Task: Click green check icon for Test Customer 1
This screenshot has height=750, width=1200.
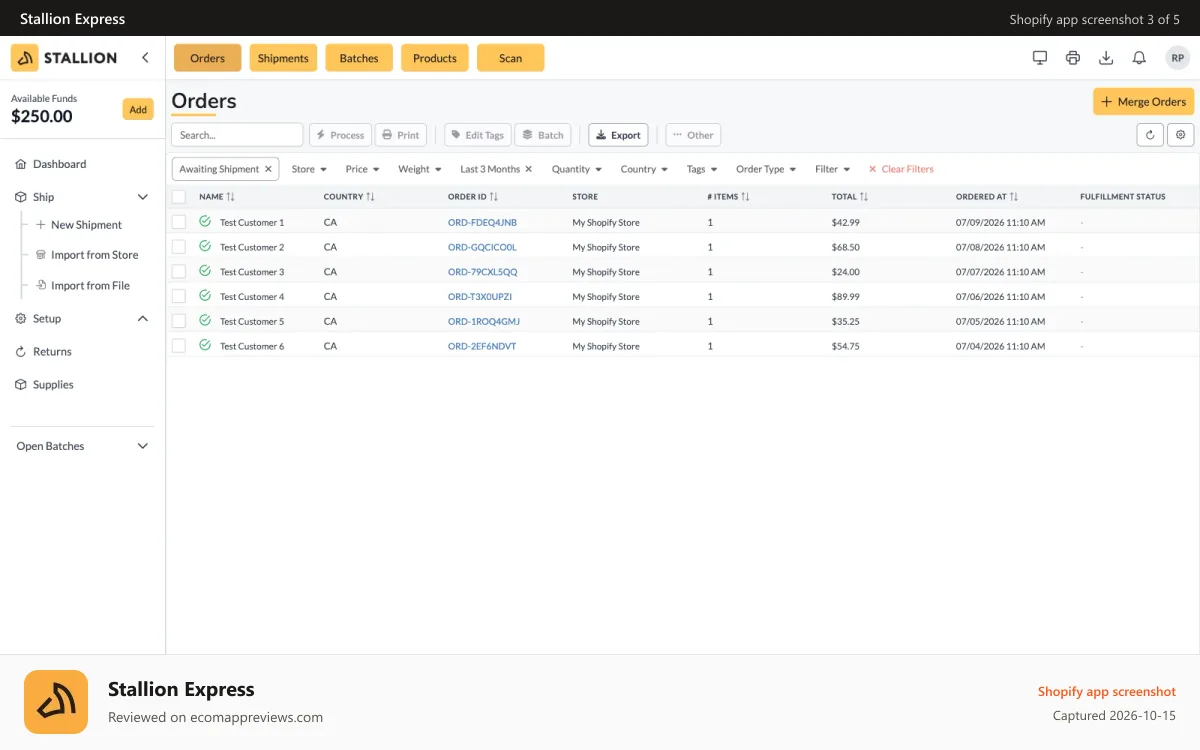Action: [205, 222]
